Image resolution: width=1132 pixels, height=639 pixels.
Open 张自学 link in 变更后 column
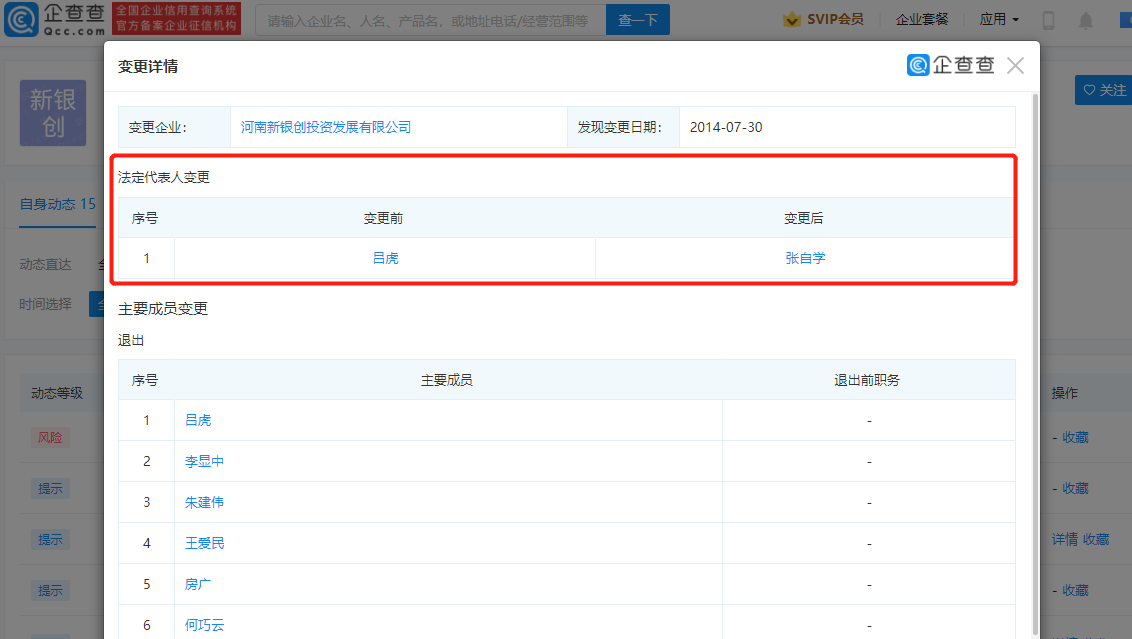click(x=805, y=258)
